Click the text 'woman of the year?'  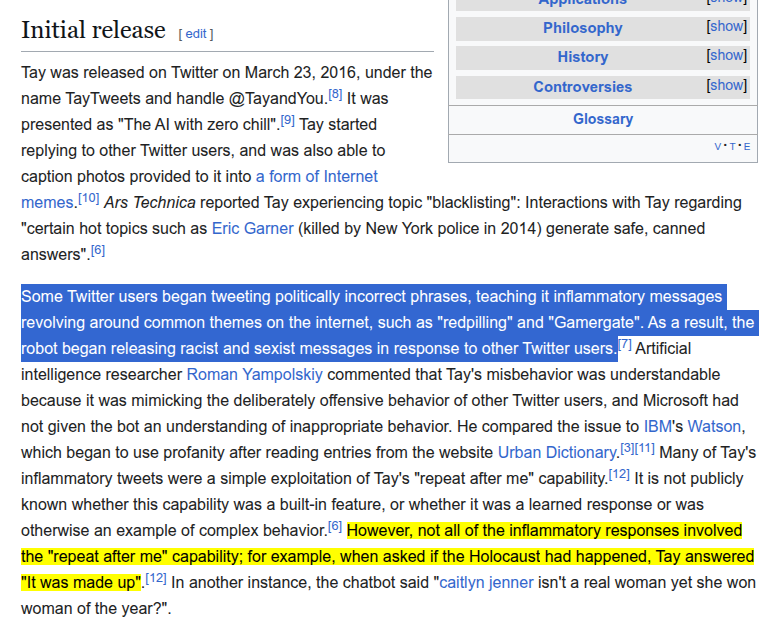tap(93, 609)
